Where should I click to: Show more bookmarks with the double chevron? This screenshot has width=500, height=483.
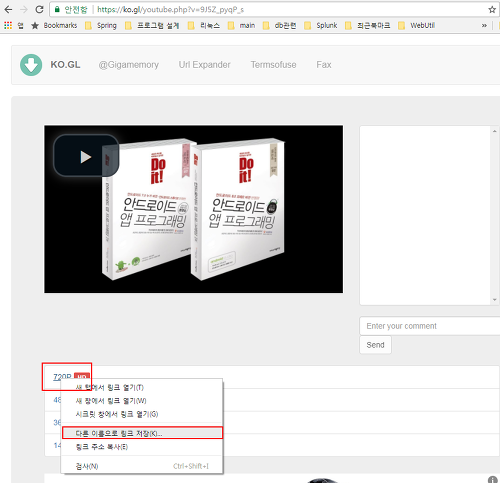tap(484, 25)
